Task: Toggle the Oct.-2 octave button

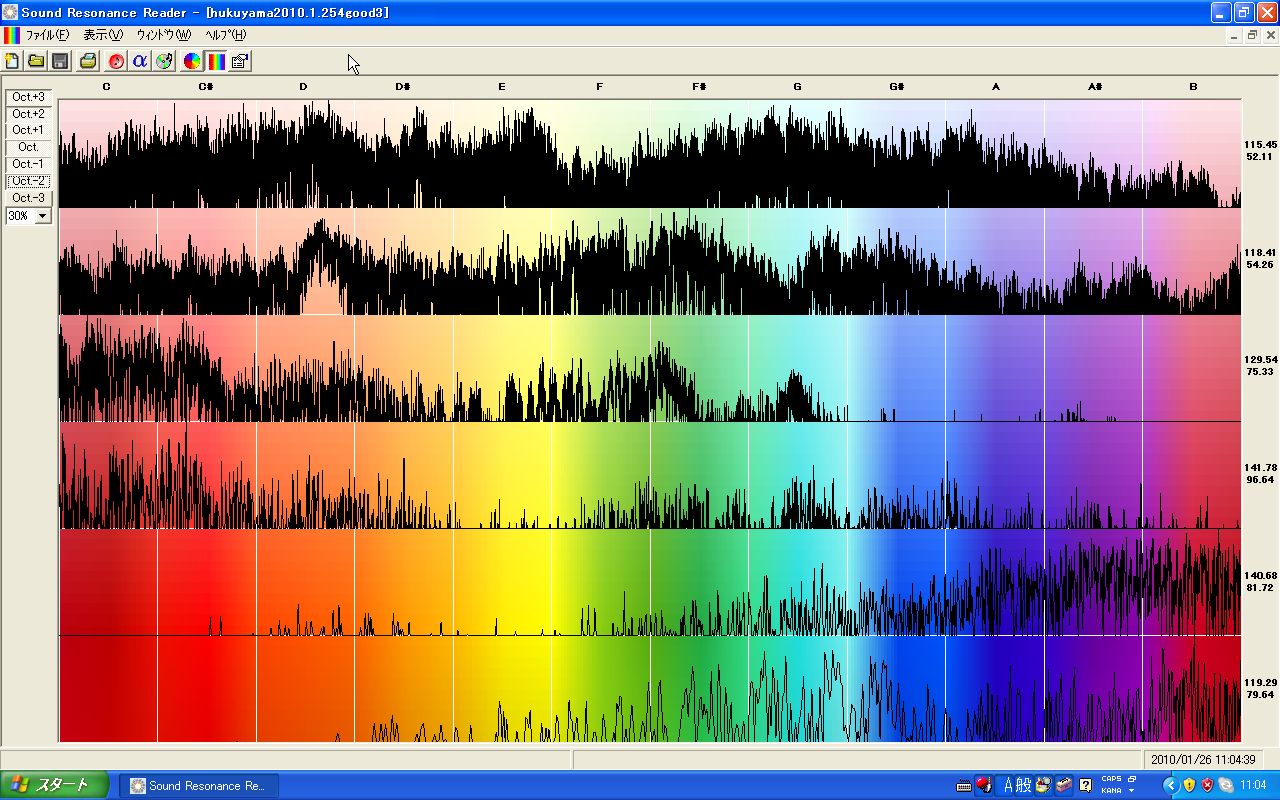Action: [x=28, y=181]
